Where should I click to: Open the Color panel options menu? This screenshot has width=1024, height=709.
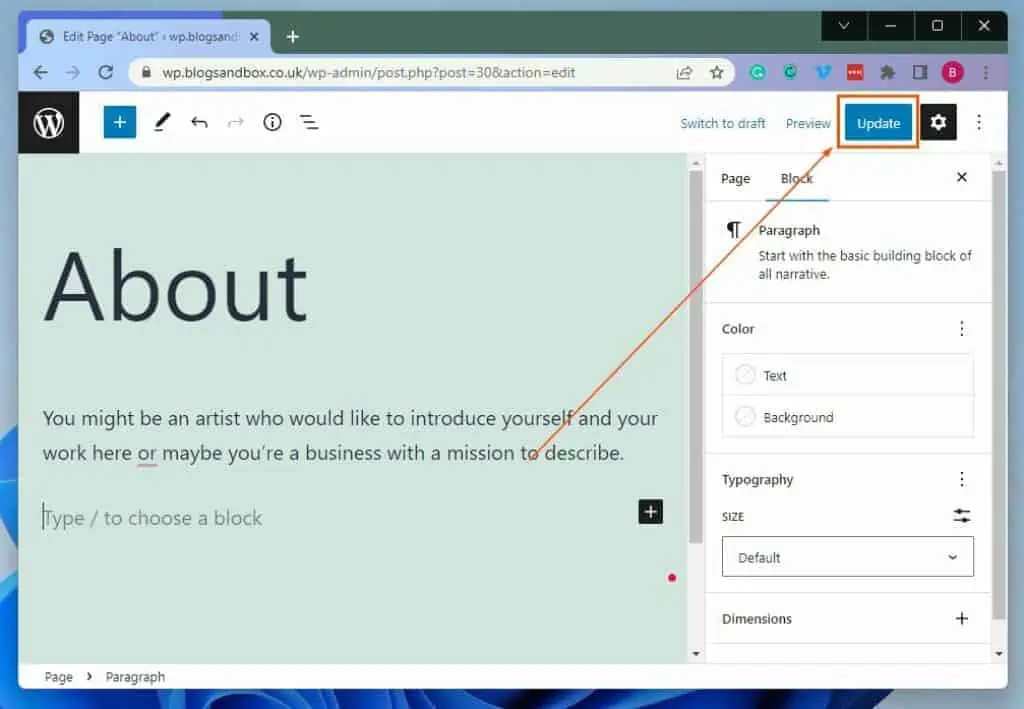click(961, 328)
